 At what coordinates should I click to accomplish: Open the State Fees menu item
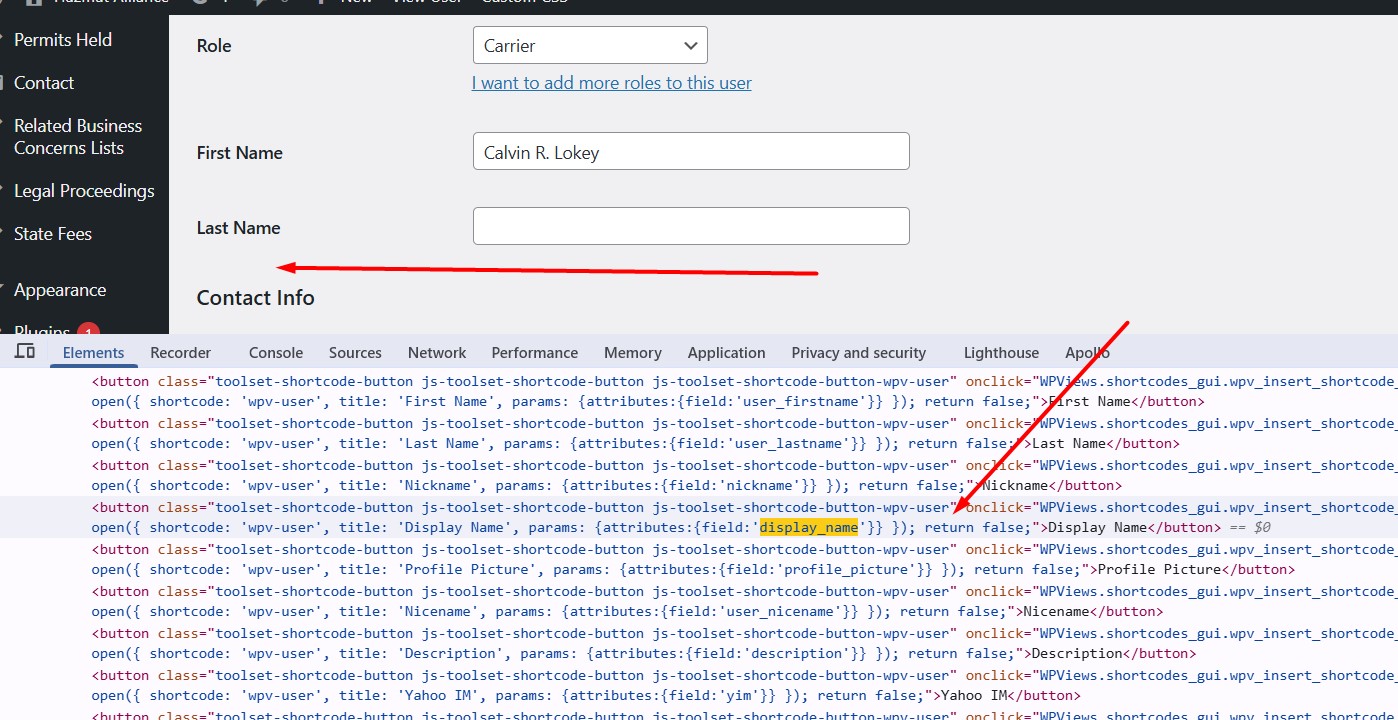[53, 234]
